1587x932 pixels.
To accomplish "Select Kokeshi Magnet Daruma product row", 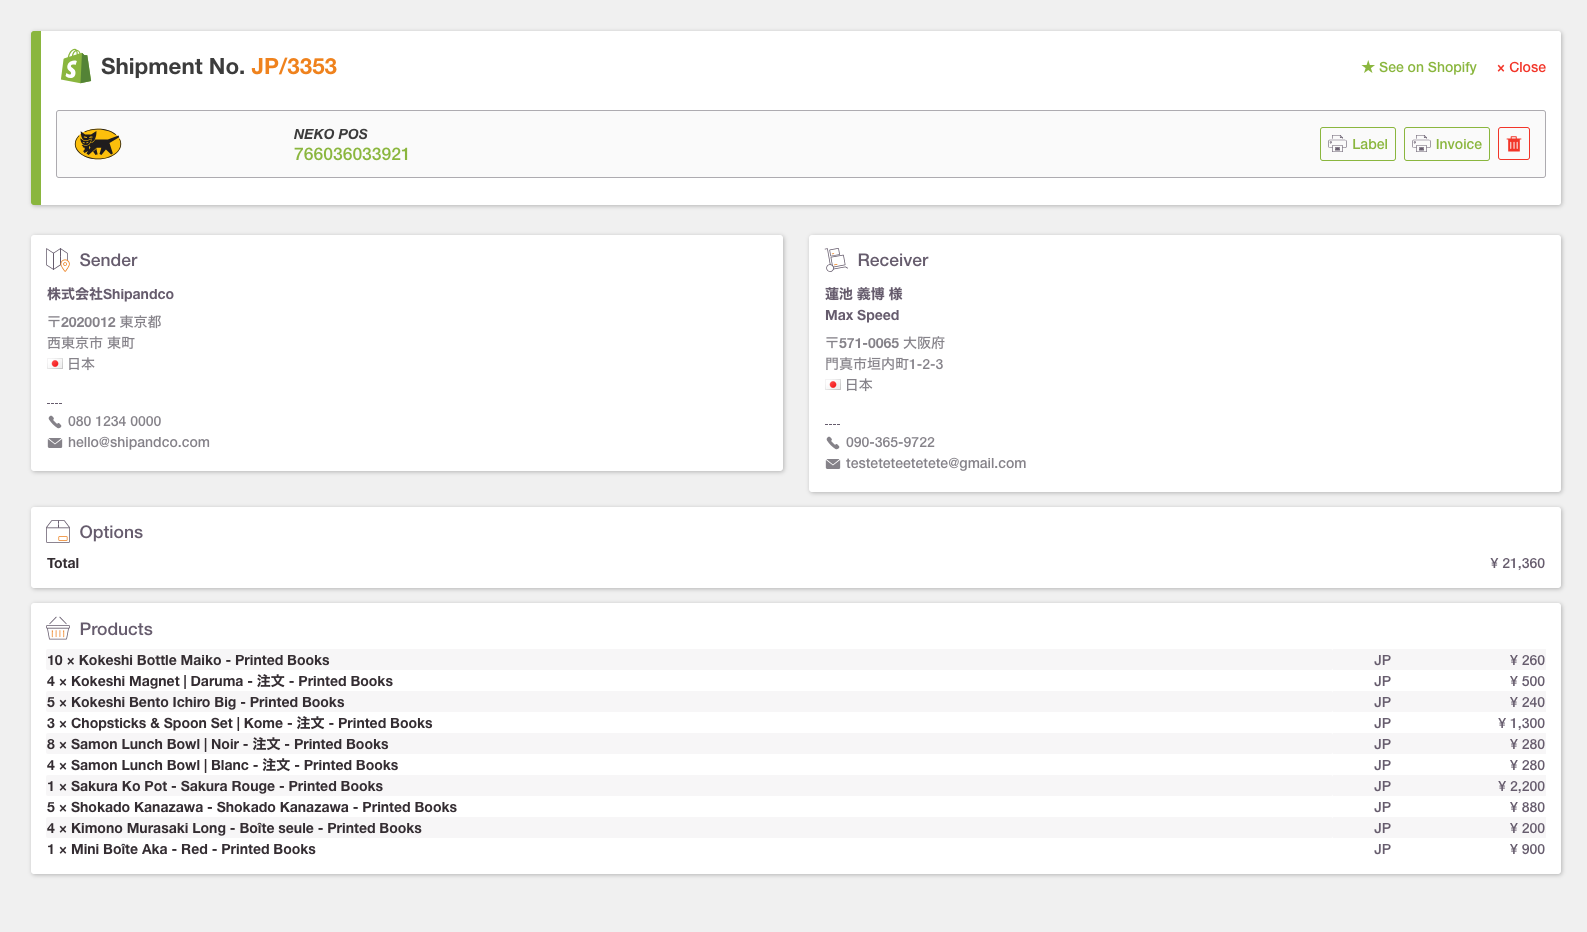I will click(796, 681).
